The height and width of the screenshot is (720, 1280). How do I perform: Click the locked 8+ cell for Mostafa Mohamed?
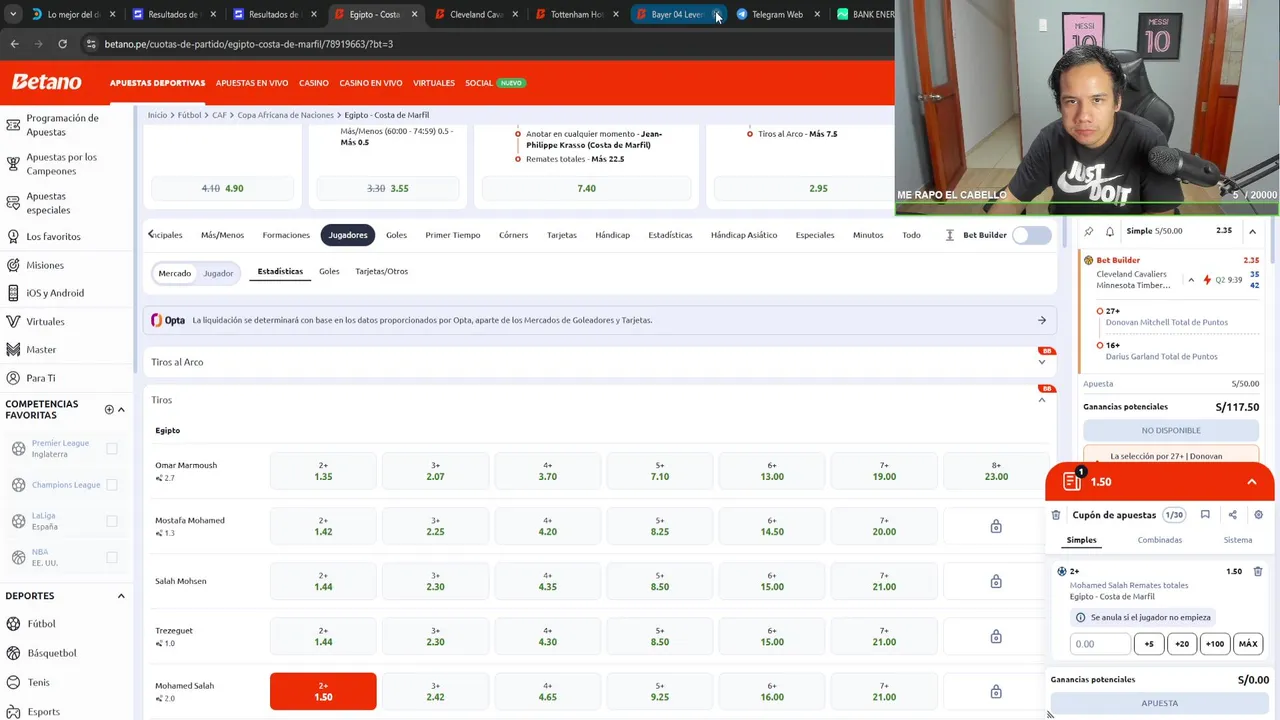pos(996,526)
